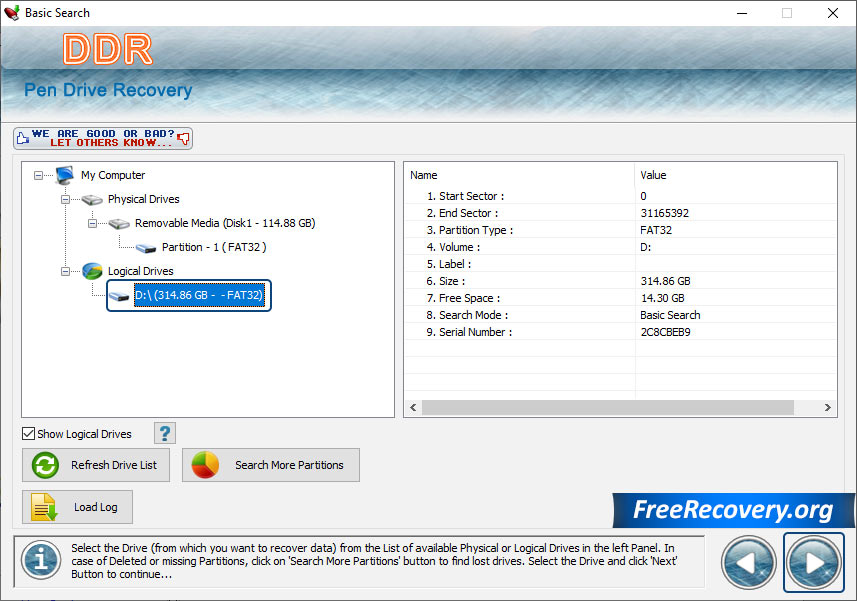Viewport: 857px width, 601px height.
Task: Click the Physical Drives disk icon
Action: (92, 200)
